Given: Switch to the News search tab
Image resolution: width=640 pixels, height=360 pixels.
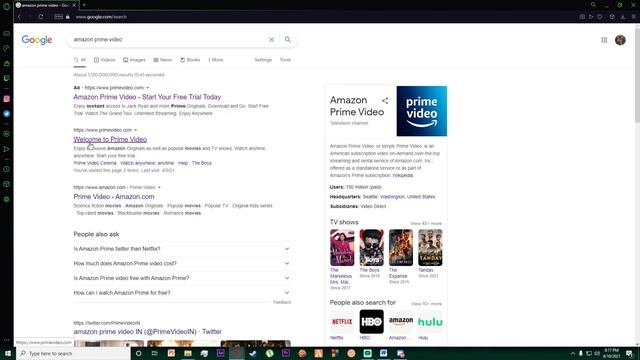Looking at the screenshot, I should (163, 60).
